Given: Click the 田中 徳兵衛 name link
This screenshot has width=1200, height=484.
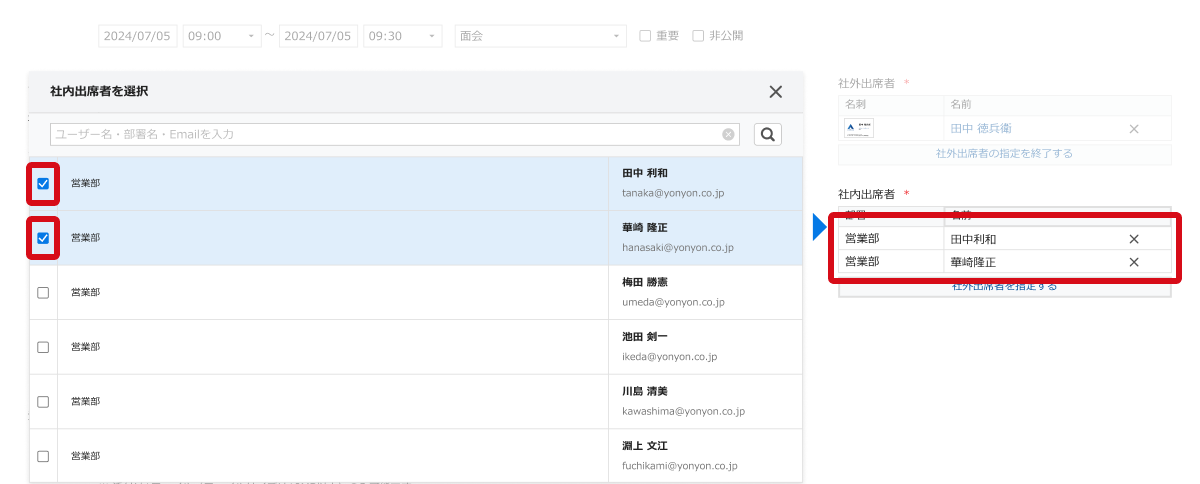Looking at the screenshot, I should coord(980,129).
